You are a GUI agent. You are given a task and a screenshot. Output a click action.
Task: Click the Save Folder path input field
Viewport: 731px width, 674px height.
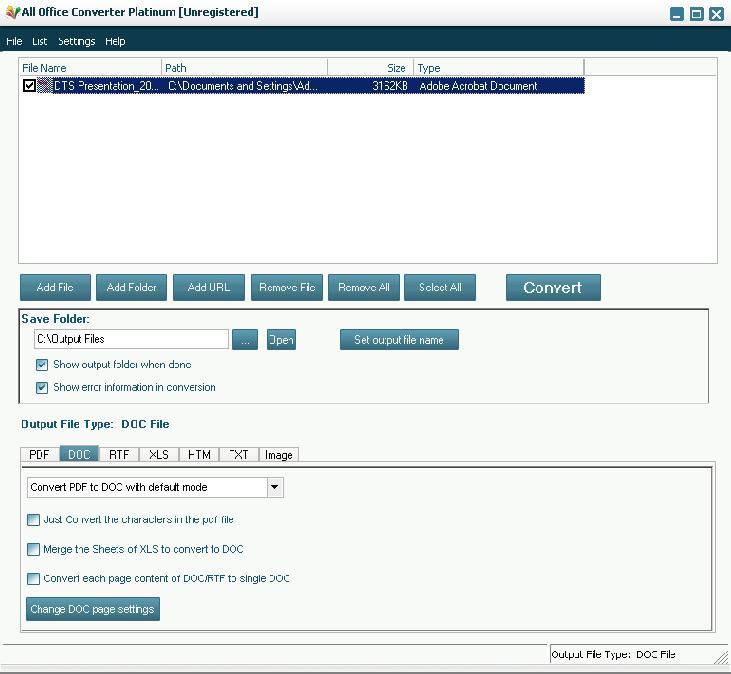pyautogui.click(x=131, y=339)
